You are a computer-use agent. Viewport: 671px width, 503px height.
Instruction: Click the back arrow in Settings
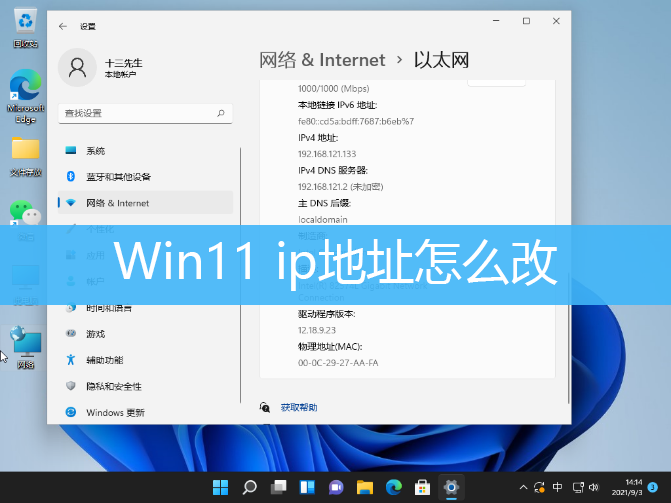tap(63, 26)
